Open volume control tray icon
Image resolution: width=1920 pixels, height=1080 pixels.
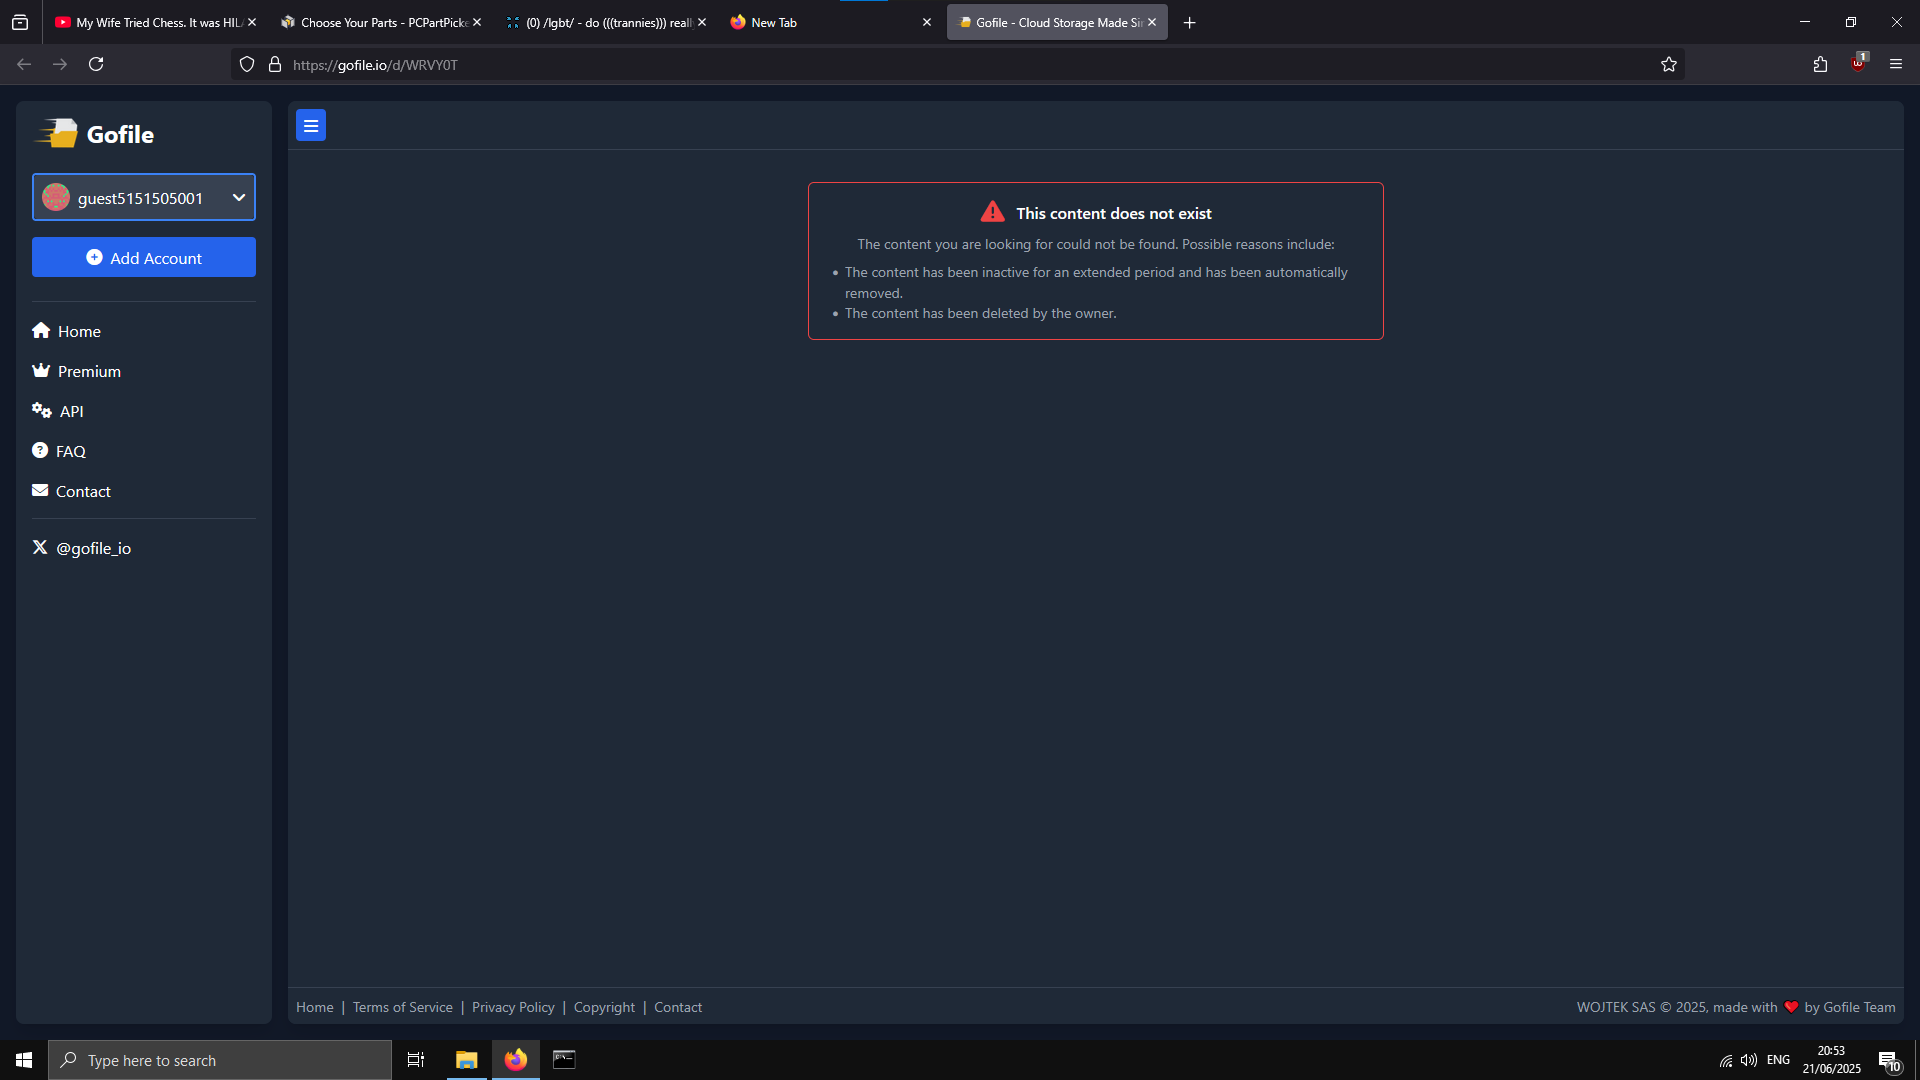coord(1749,1060)
